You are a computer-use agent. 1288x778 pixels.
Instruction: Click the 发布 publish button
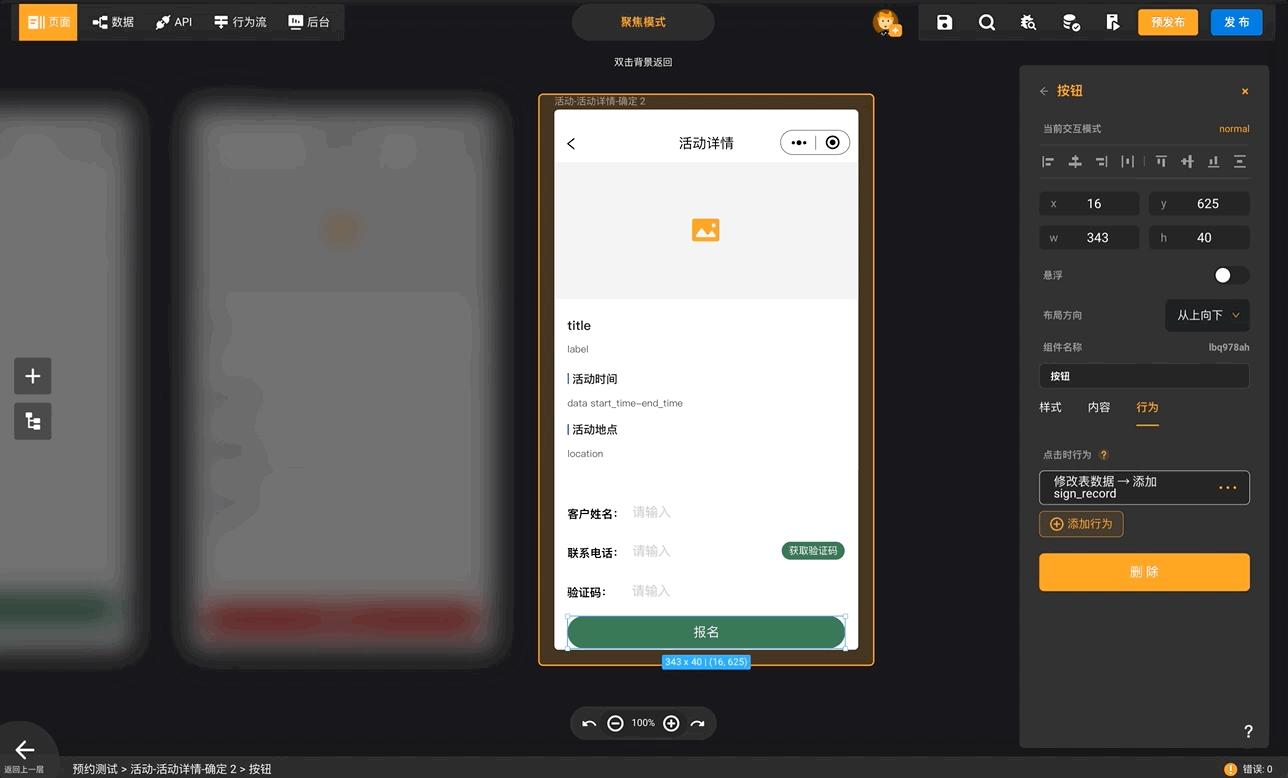pyautogui.click(x=1236, y=21)
